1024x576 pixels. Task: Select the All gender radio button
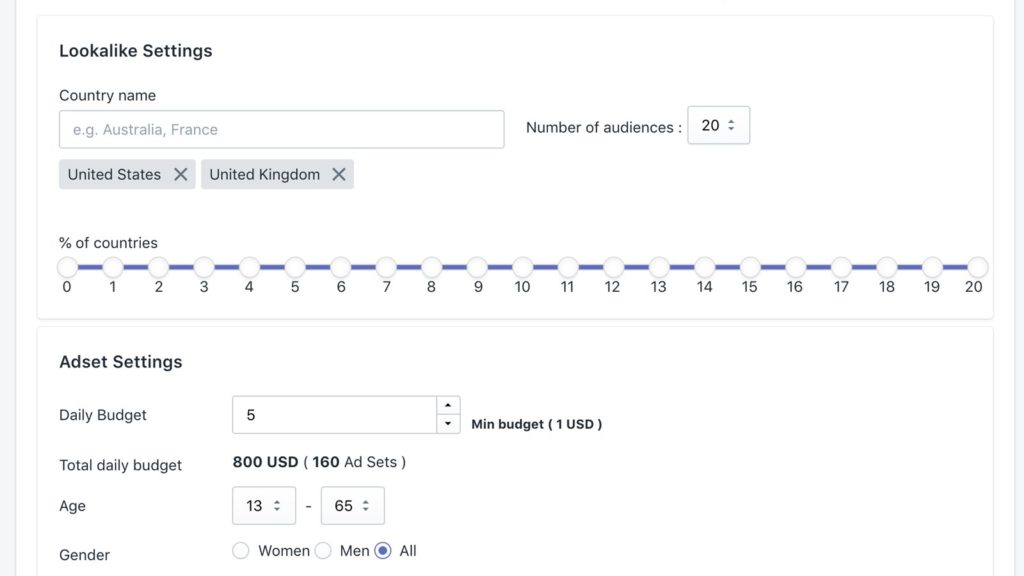[x=383, y=551]
